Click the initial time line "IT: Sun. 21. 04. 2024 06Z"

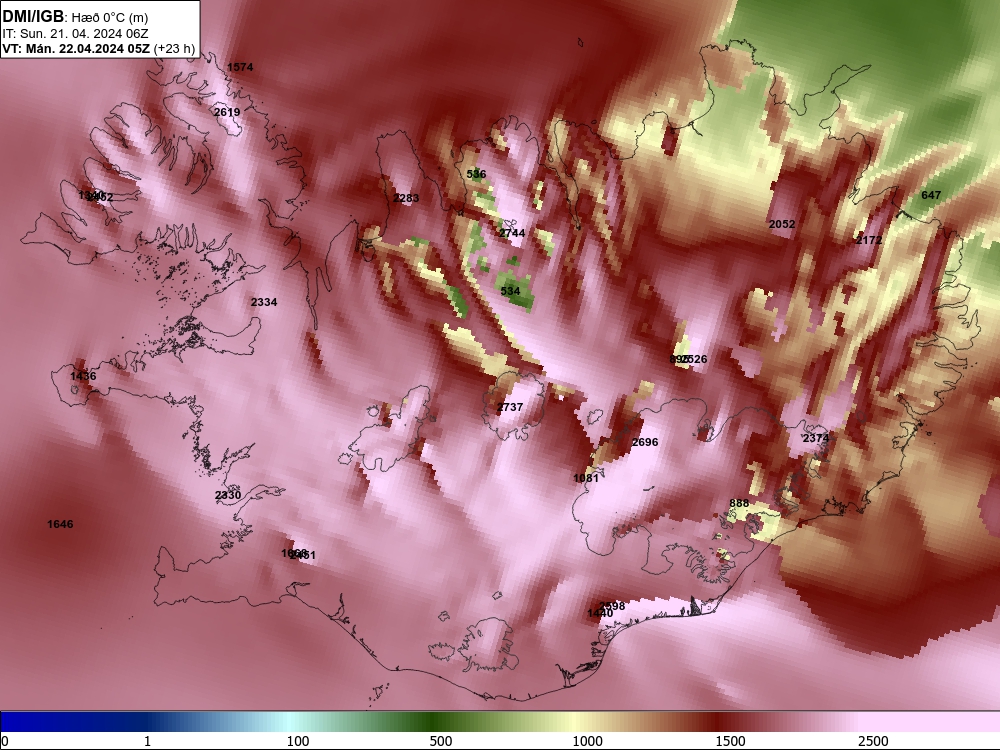pyautogui.click(x=75, y=34)
